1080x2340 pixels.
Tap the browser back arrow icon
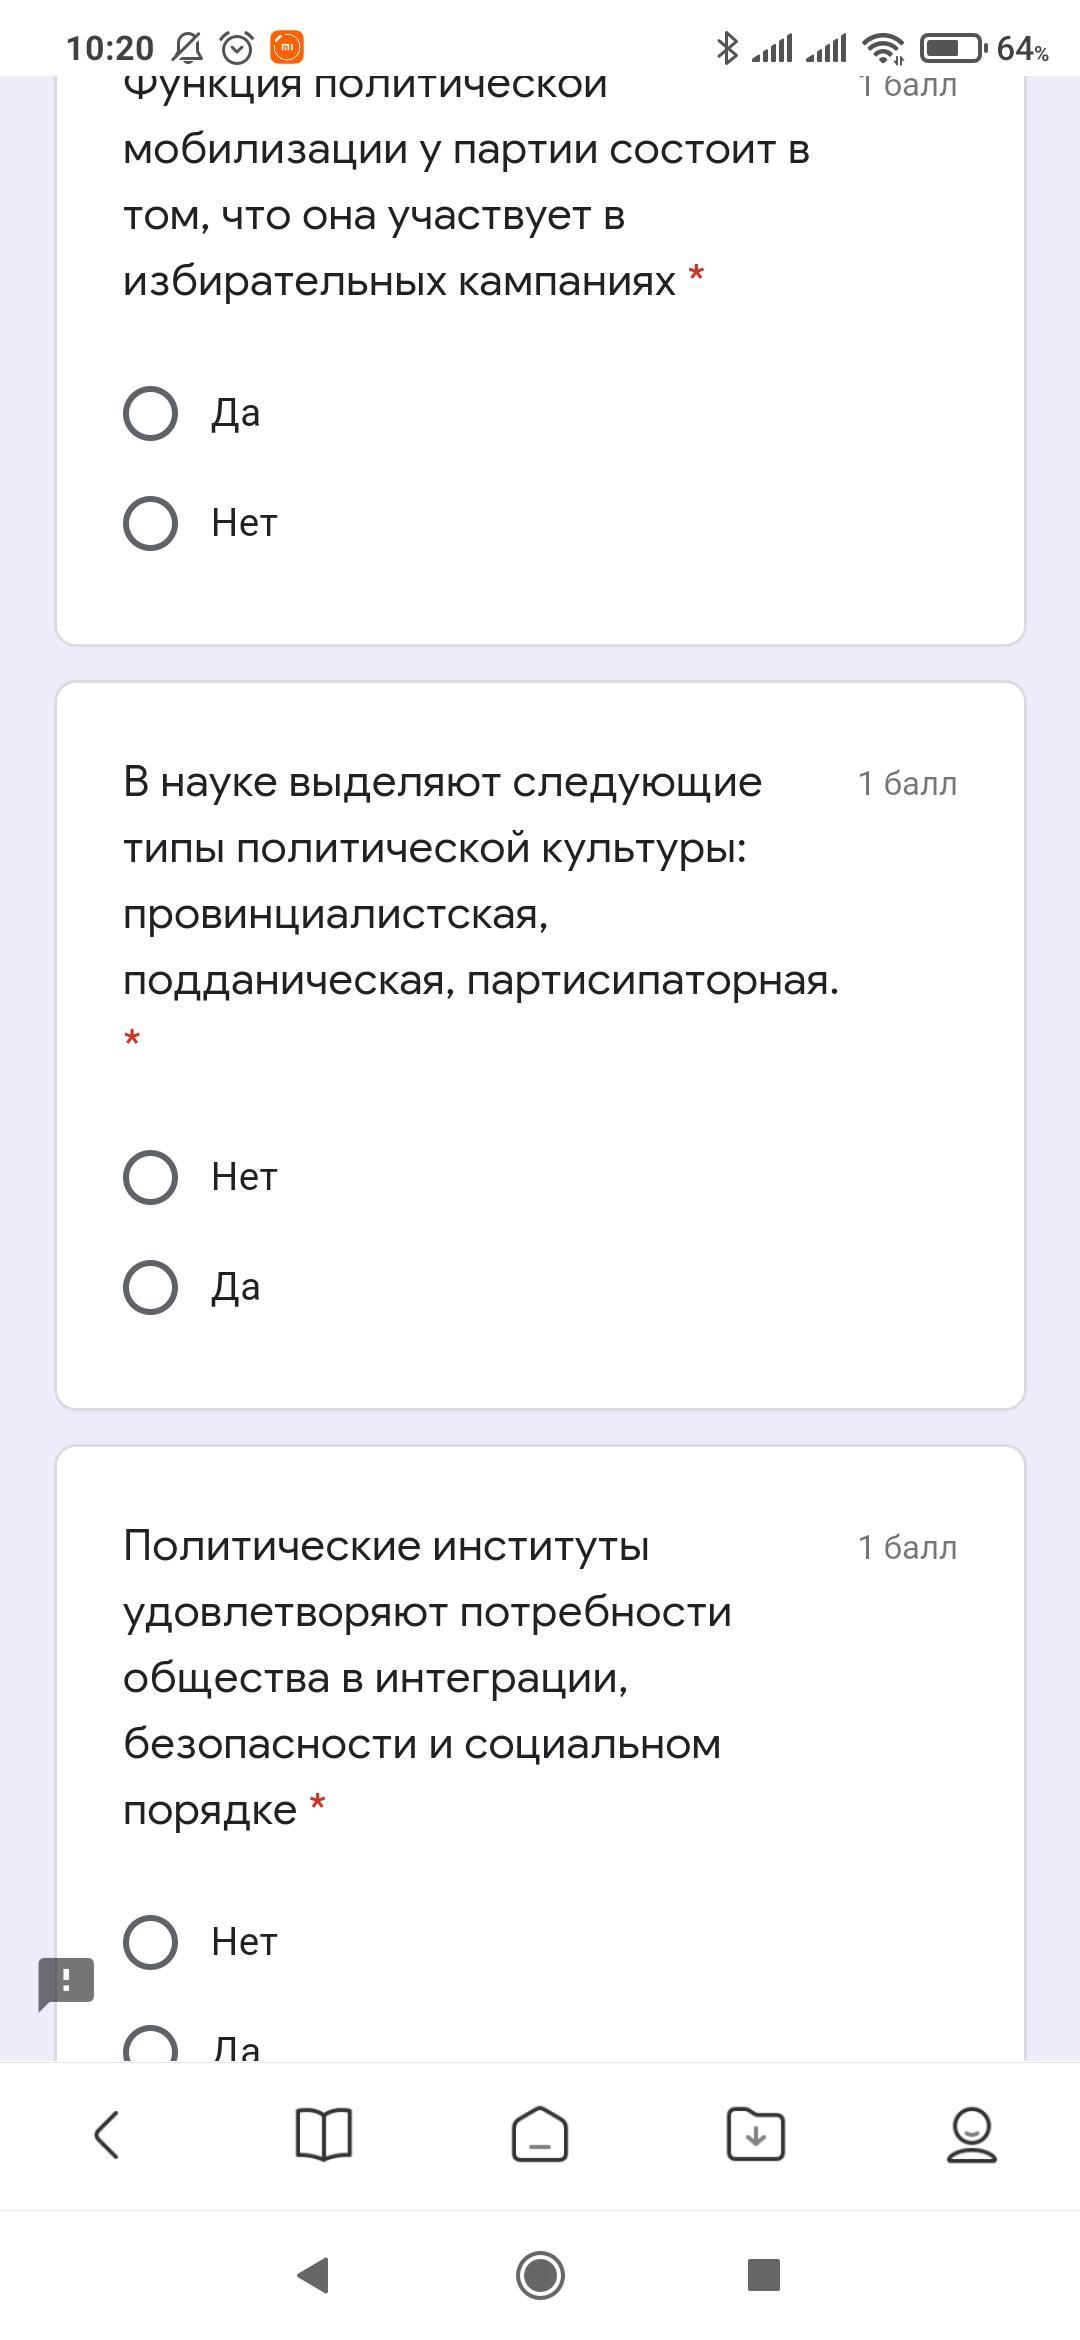pyautogui.click(x=107, y=2135)
